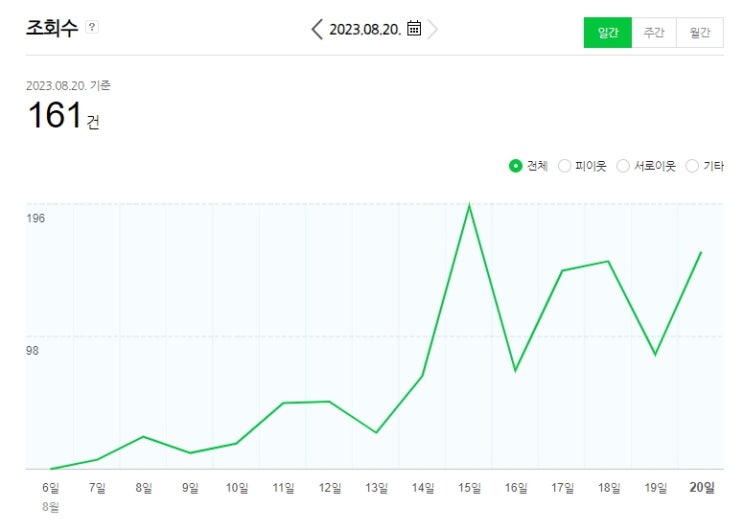Switch to the 월간 monthly tab
The height and width of the screenshot is (531, 743).
pyautogui.click(x=700, y=33)
